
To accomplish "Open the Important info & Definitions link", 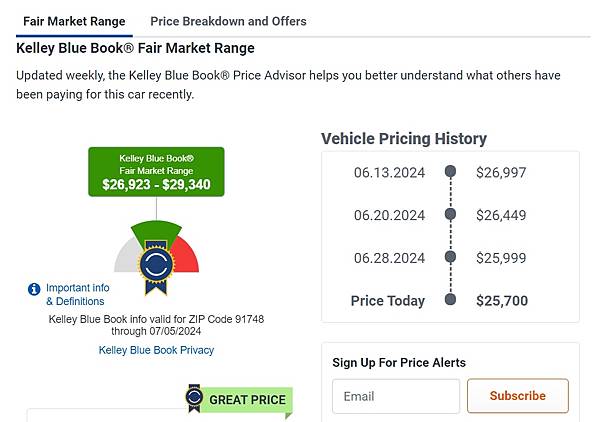I will 77,294.
